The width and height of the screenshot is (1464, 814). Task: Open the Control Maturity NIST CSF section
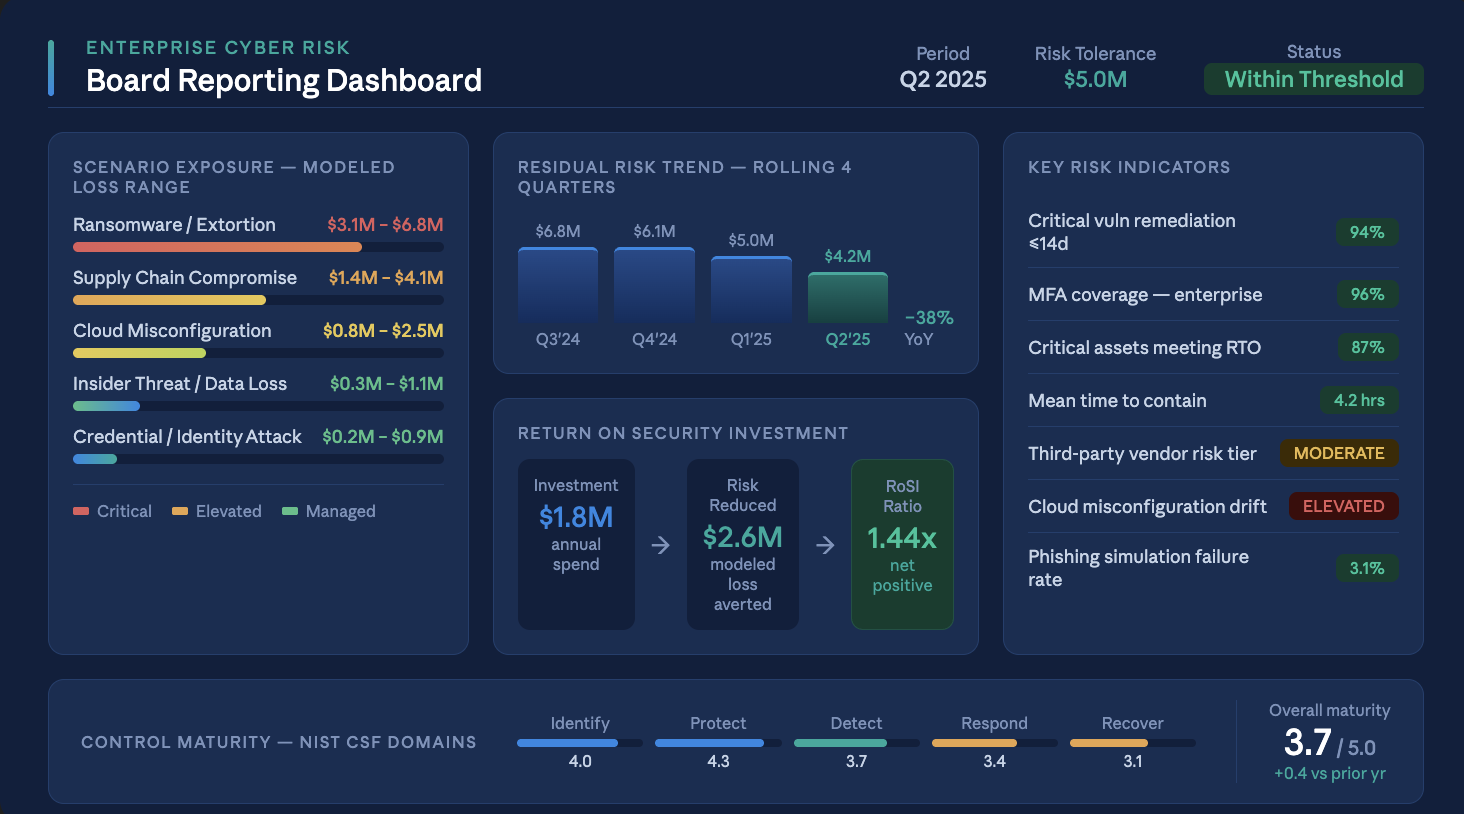(x=278, y=742)
